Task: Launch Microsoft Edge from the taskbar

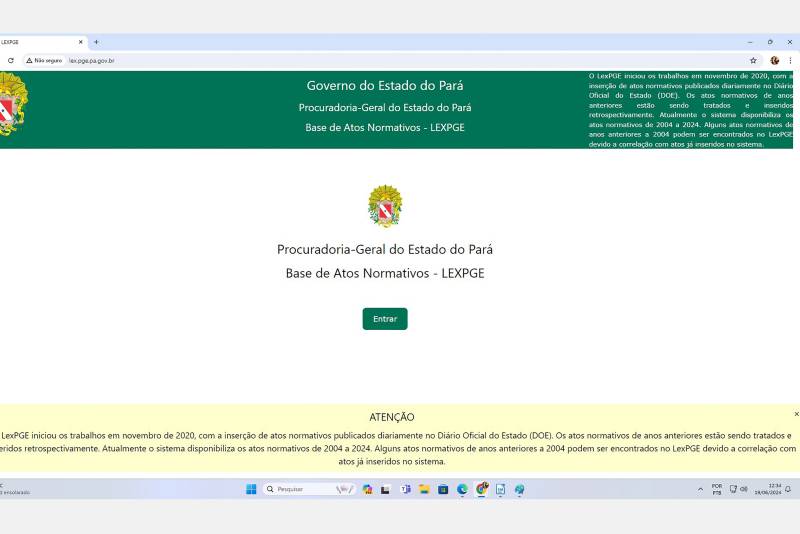Action: (462, 489)
